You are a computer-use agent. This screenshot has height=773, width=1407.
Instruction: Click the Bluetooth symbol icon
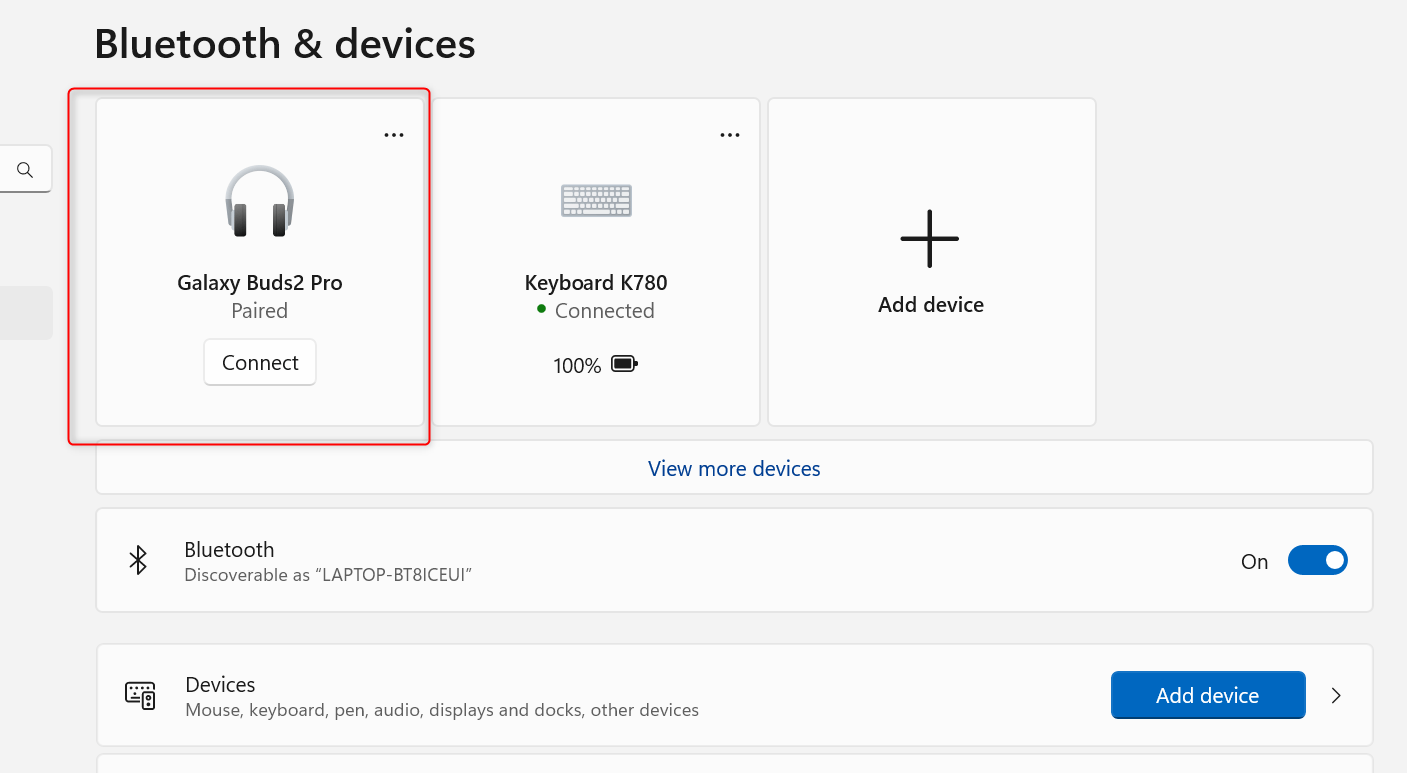[139, 560]
